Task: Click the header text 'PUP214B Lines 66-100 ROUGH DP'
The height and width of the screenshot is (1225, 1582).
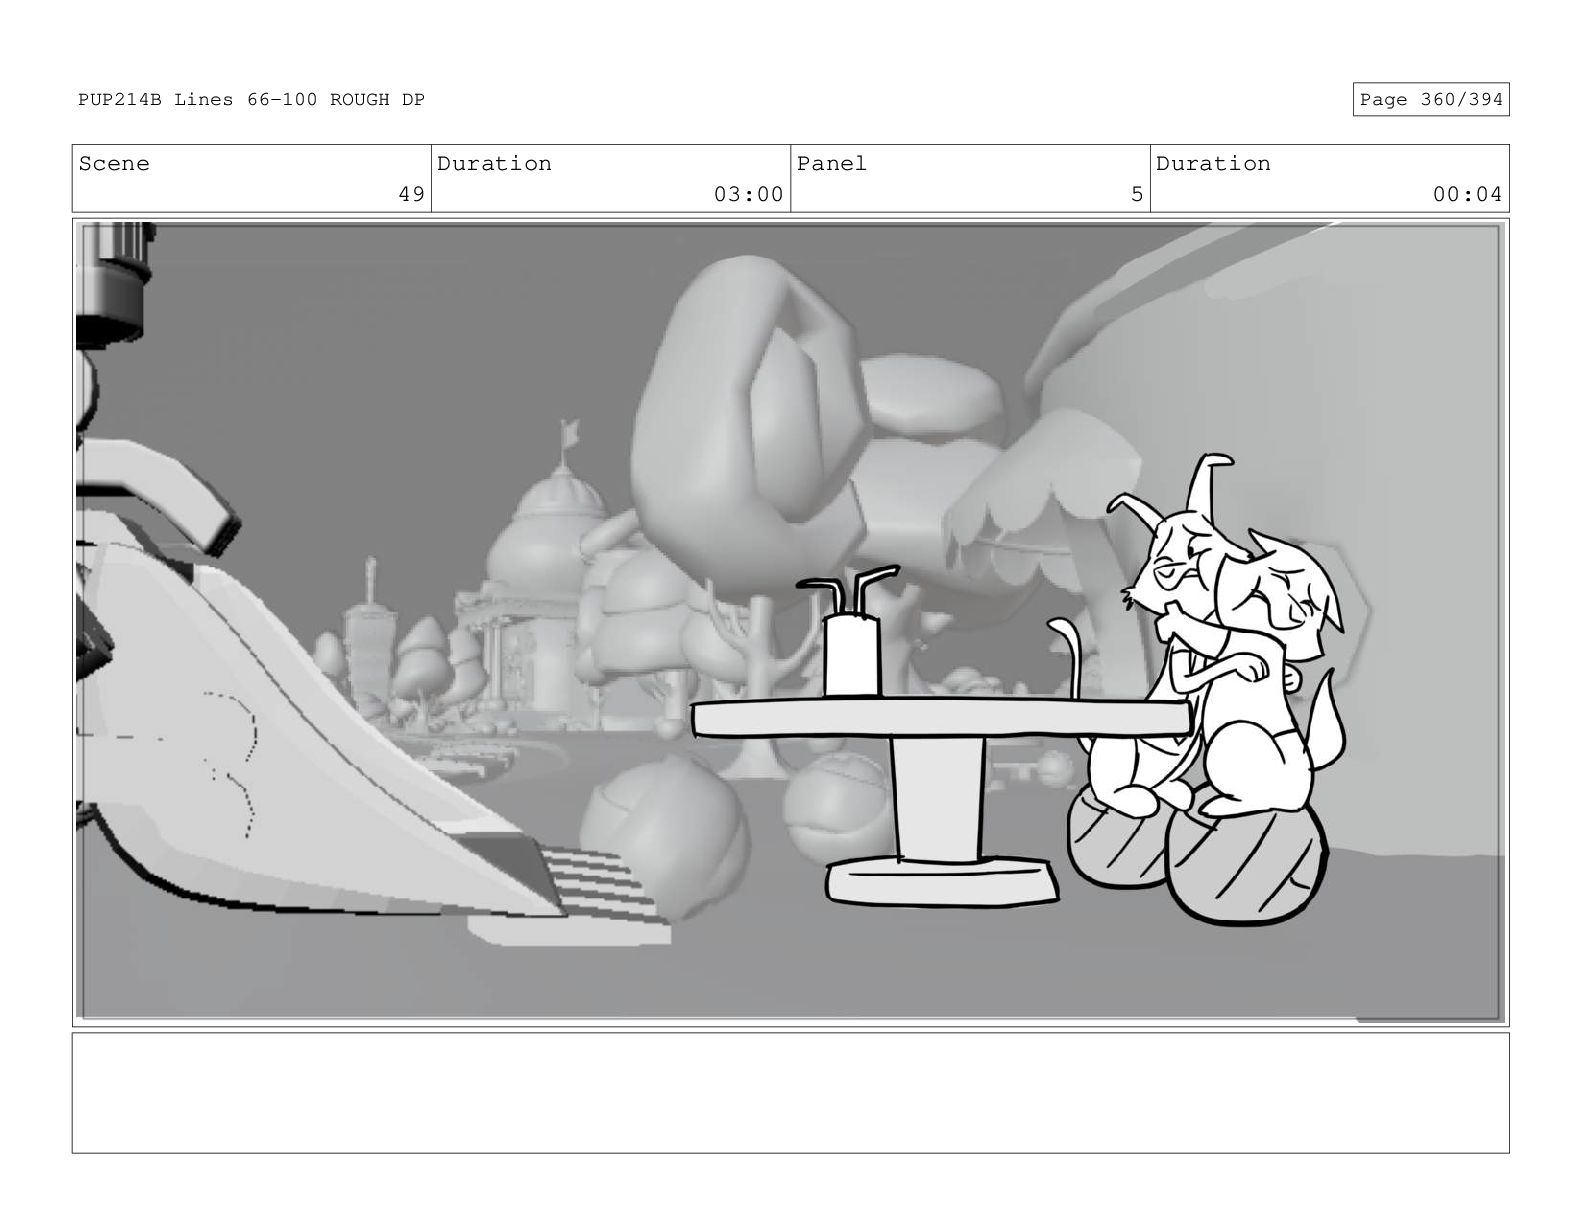Action: 251,99
